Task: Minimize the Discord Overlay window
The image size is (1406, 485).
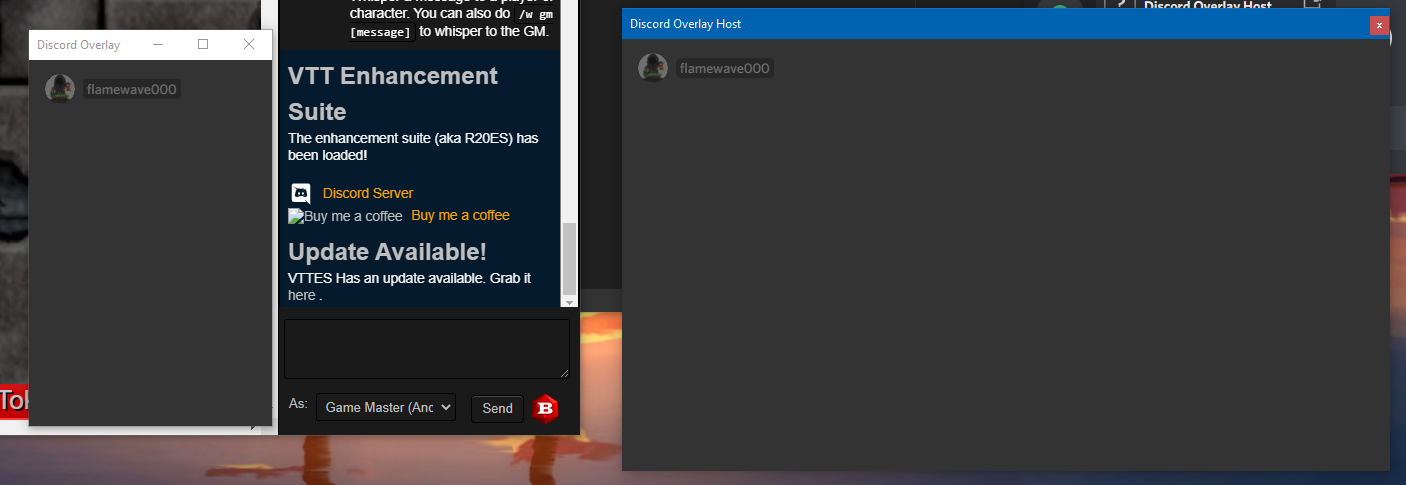Action: coord(158,44)
